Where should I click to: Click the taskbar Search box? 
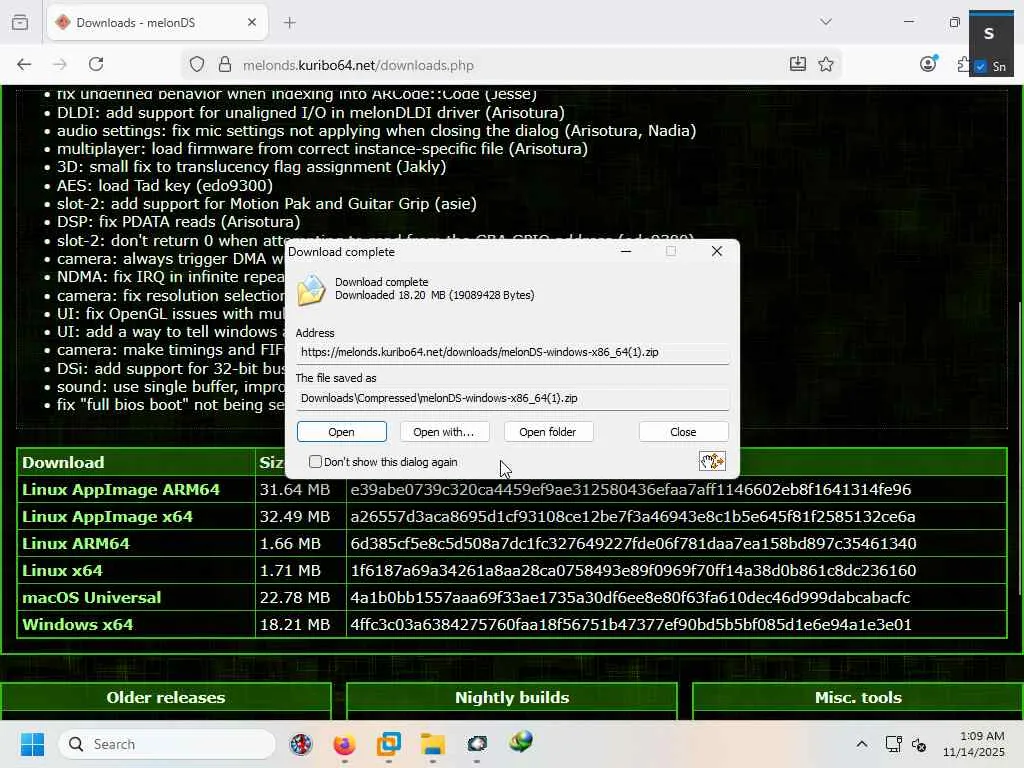click(167, 744)
